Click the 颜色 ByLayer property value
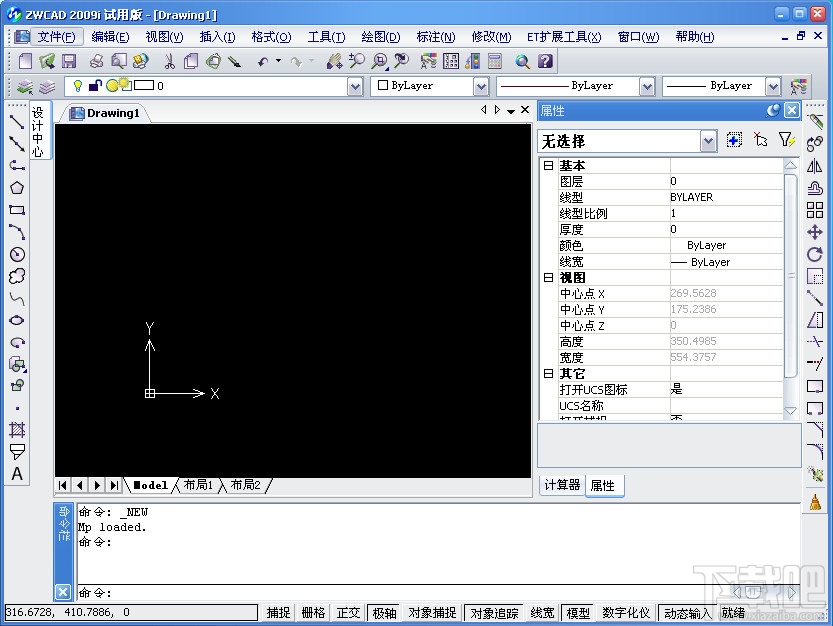The height and width of the screenshot is (626, 833). point(726,246)
